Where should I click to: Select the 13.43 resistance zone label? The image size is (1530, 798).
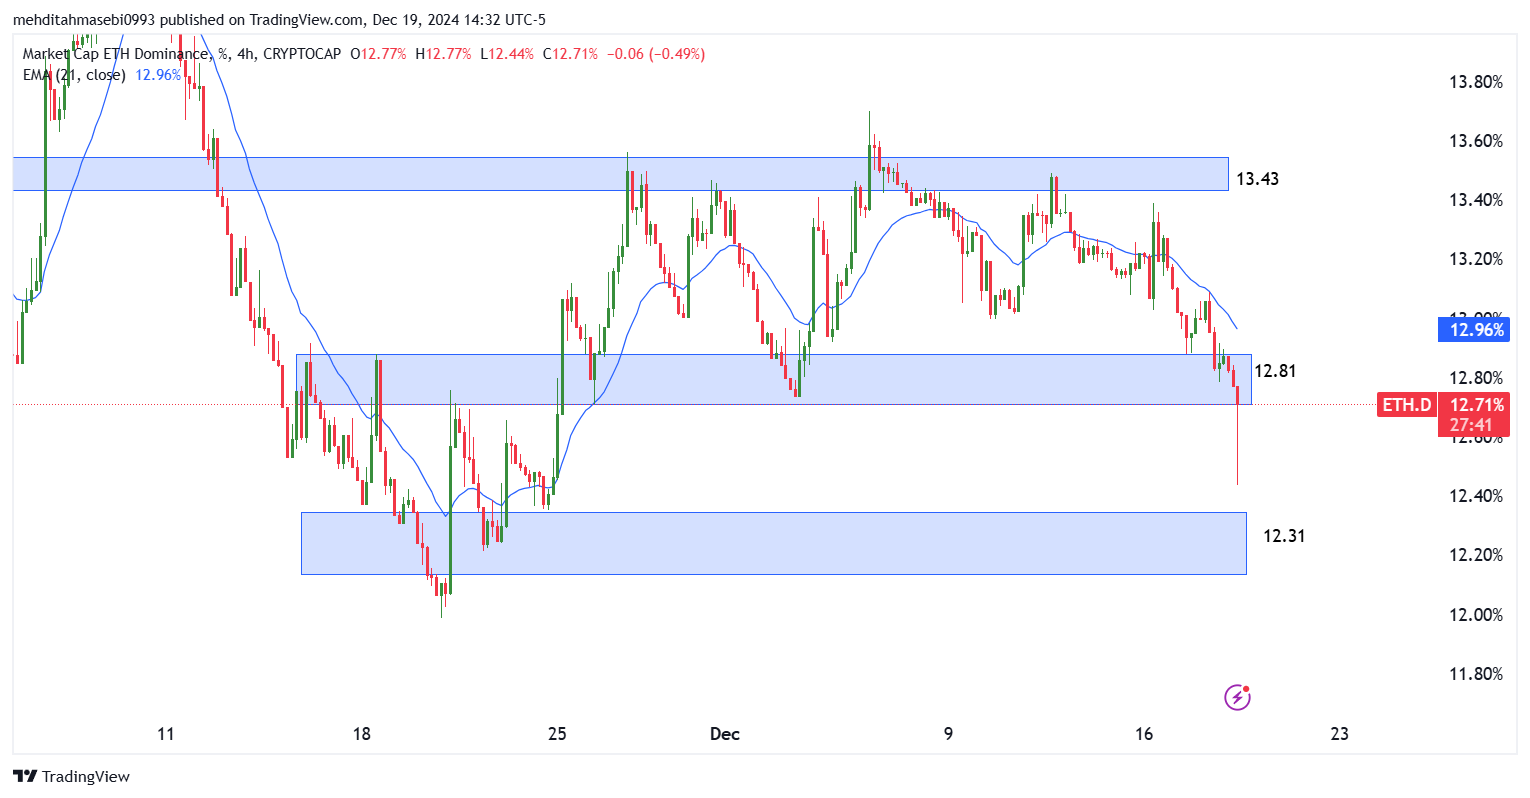(x=1257, y=179)
